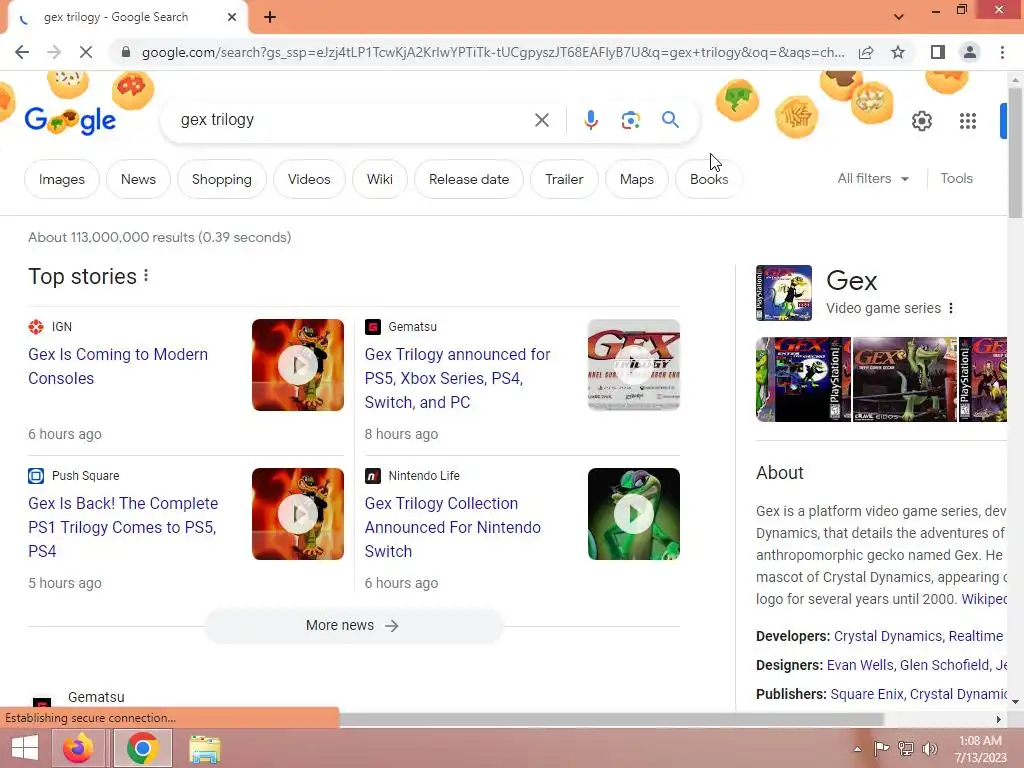Play the Push Square story thumbnail
The width and height of the screenshot is (1024, 768).
point(298,514)
